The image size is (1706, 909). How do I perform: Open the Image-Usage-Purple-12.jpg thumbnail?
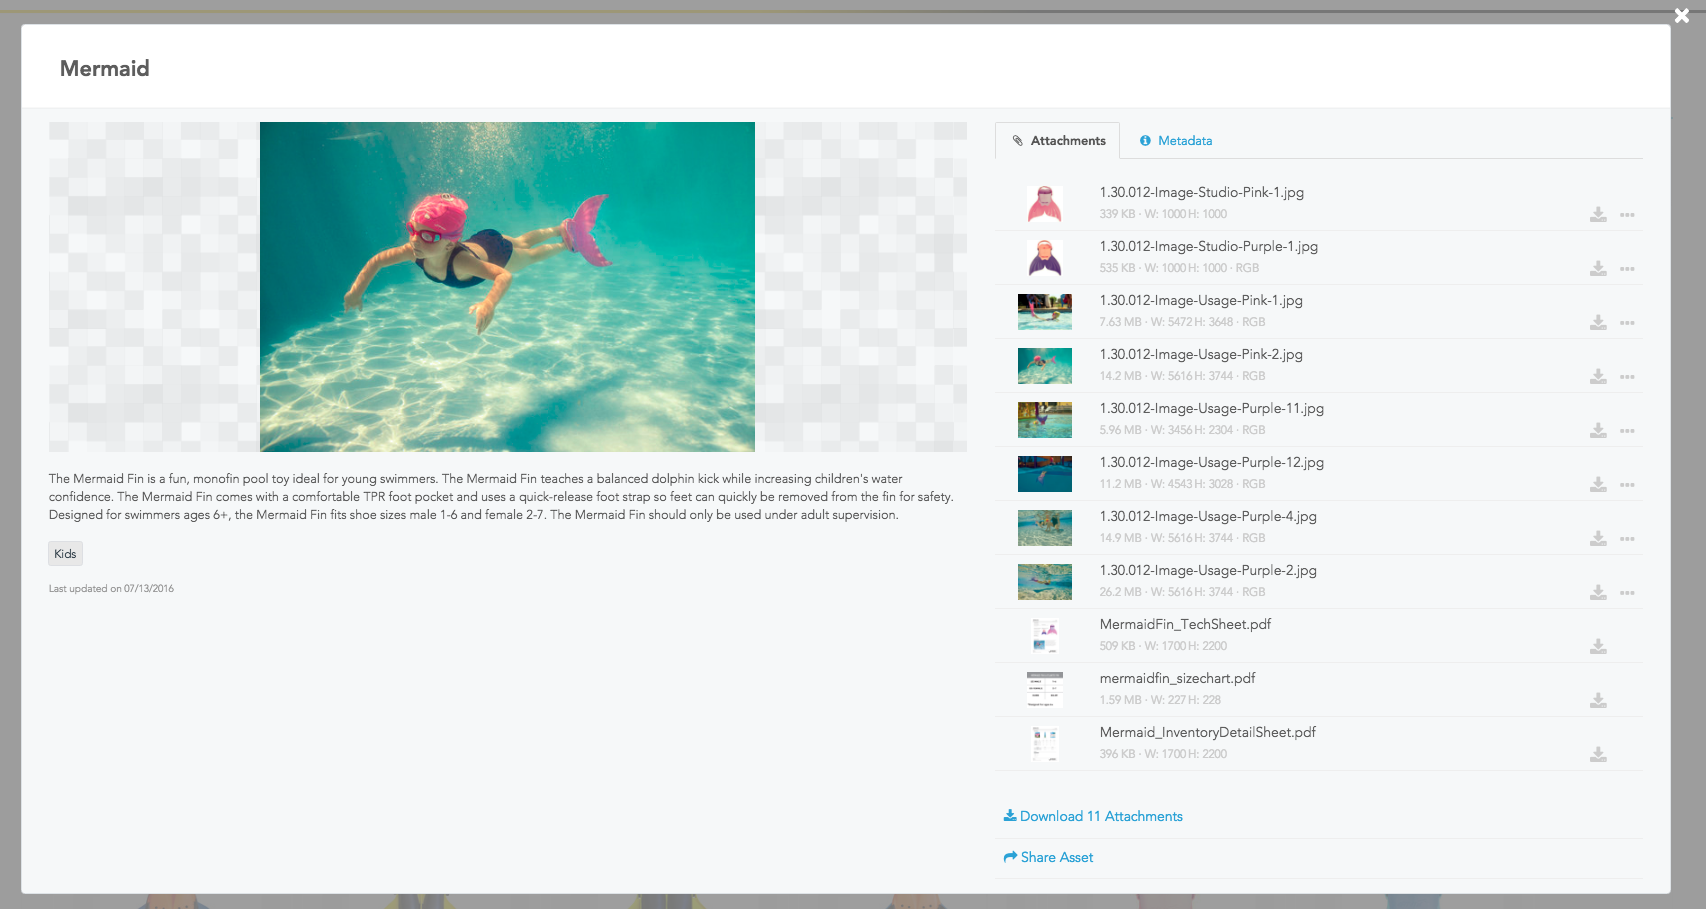1045,474
